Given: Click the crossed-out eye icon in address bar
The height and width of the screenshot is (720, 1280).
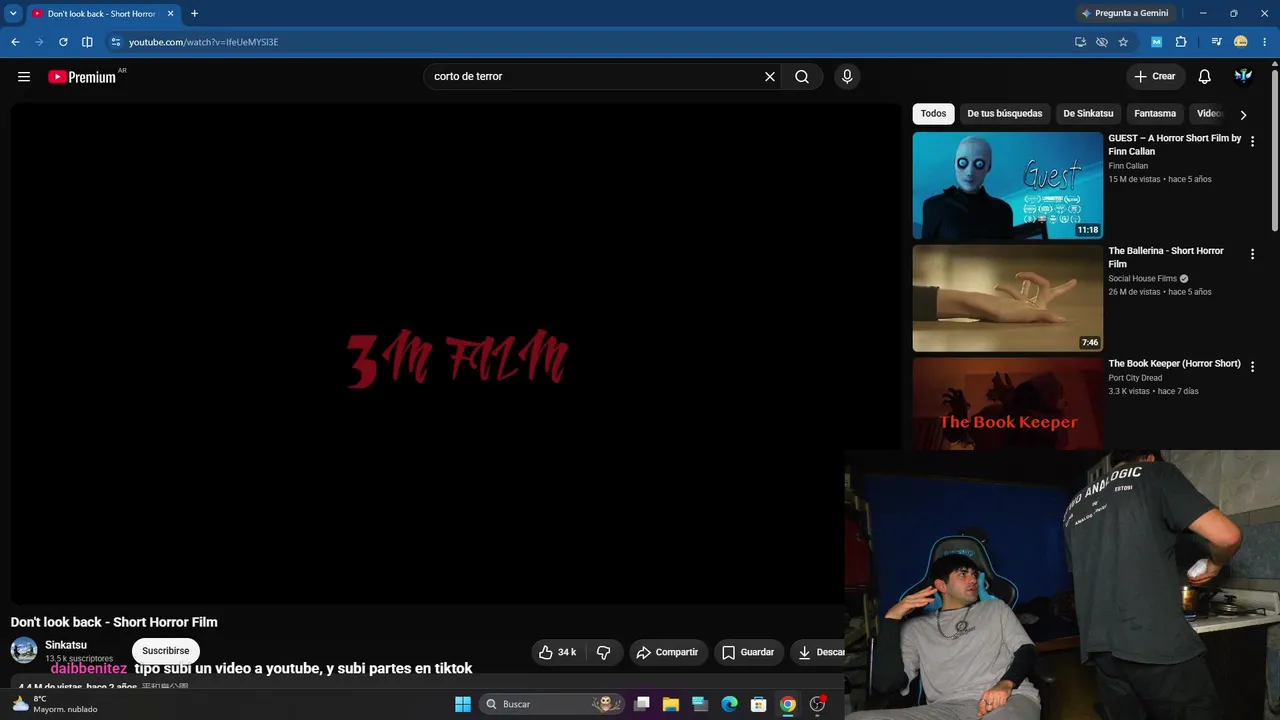Looking at the screenshot, I should [x=1102, y=42].
